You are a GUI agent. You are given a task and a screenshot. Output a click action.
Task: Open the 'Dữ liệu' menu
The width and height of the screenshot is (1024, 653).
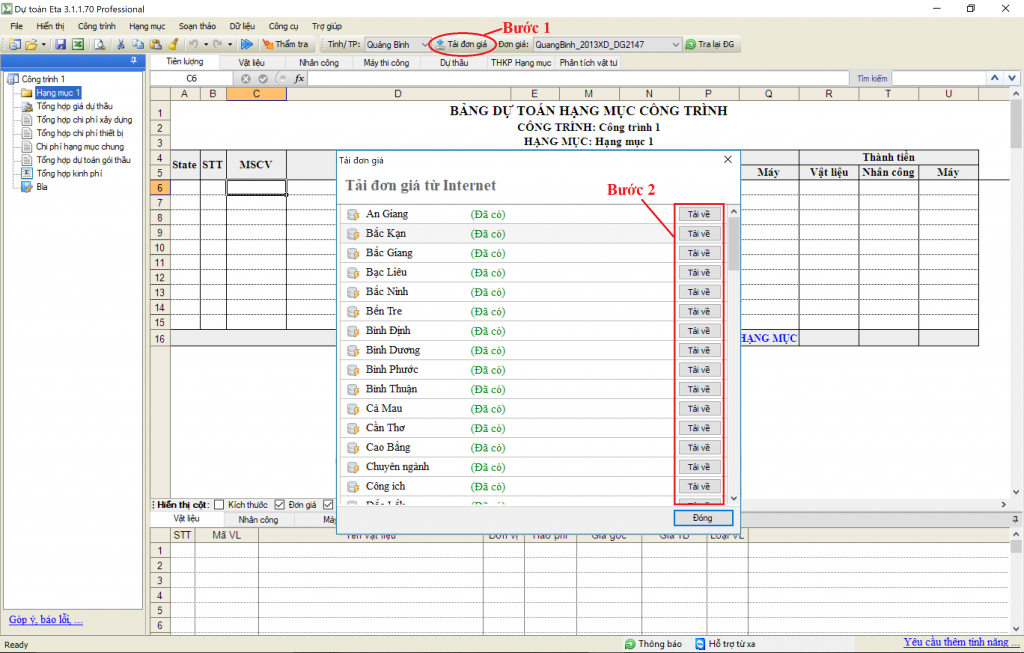(x=241, y=24)
